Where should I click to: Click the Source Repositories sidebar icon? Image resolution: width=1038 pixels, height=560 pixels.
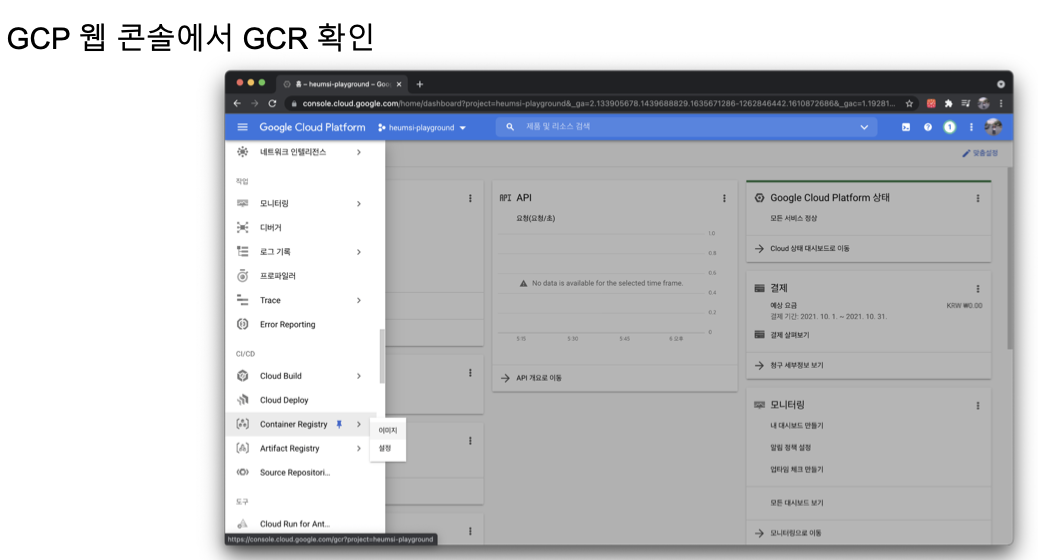242,472
